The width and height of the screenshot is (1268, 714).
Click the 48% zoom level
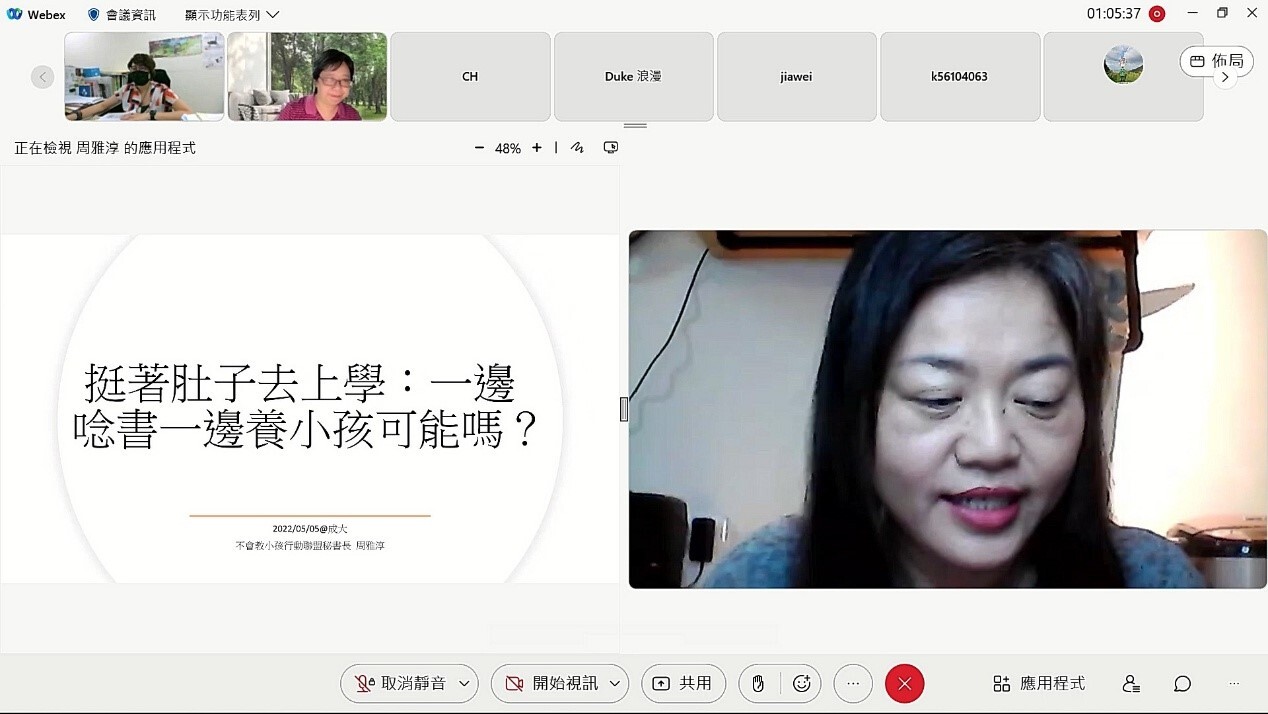click(508, 148)
